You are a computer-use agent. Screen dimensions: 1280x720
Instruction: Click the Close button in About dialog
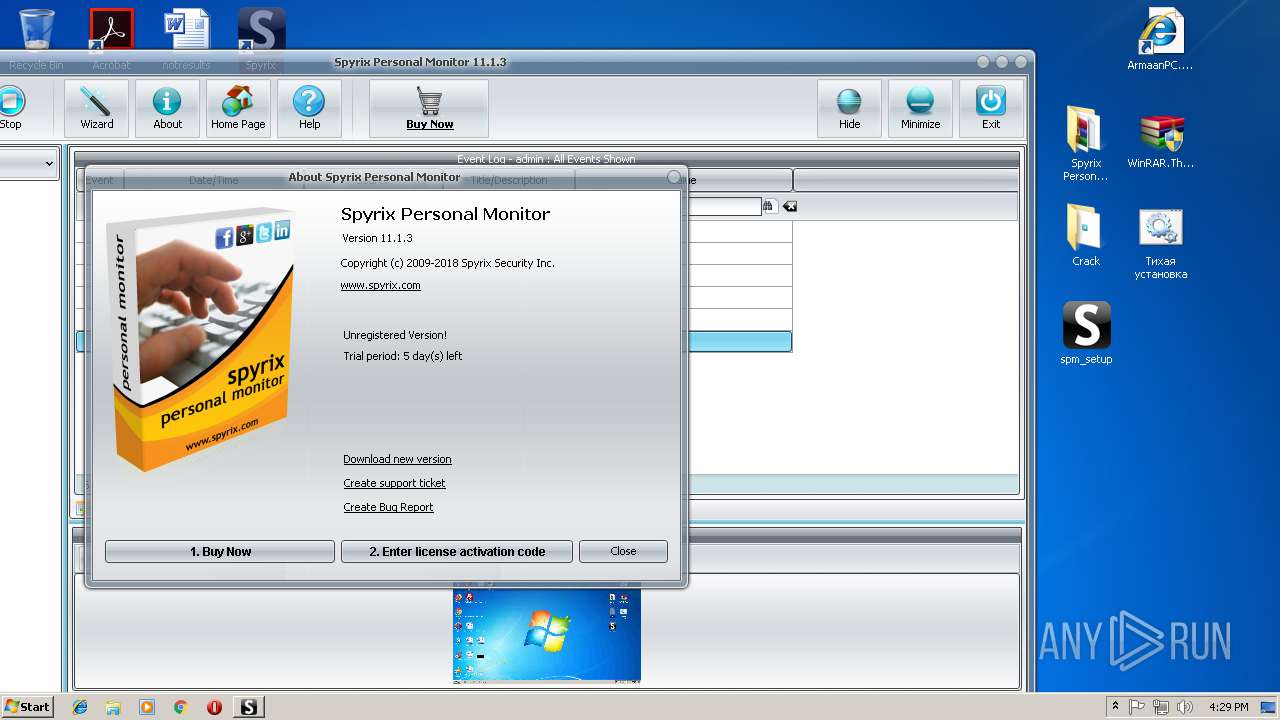click(x=623, y=551)
